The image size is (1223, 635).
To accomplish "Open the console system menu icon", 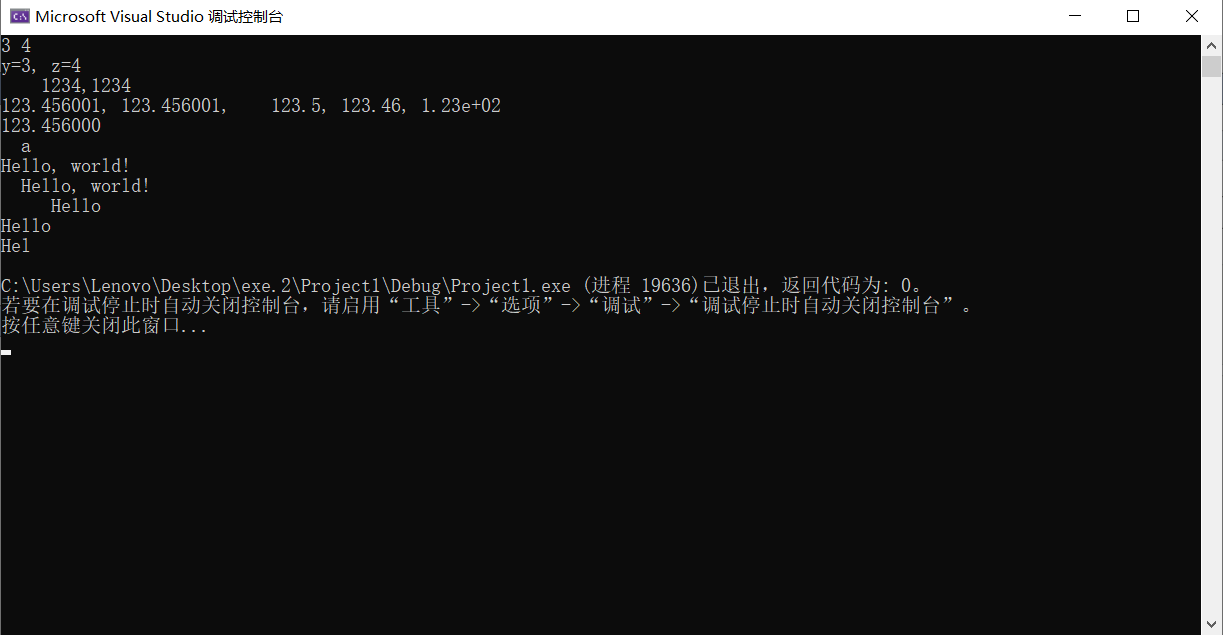I will pyautogui.click(x=18, y=16).
